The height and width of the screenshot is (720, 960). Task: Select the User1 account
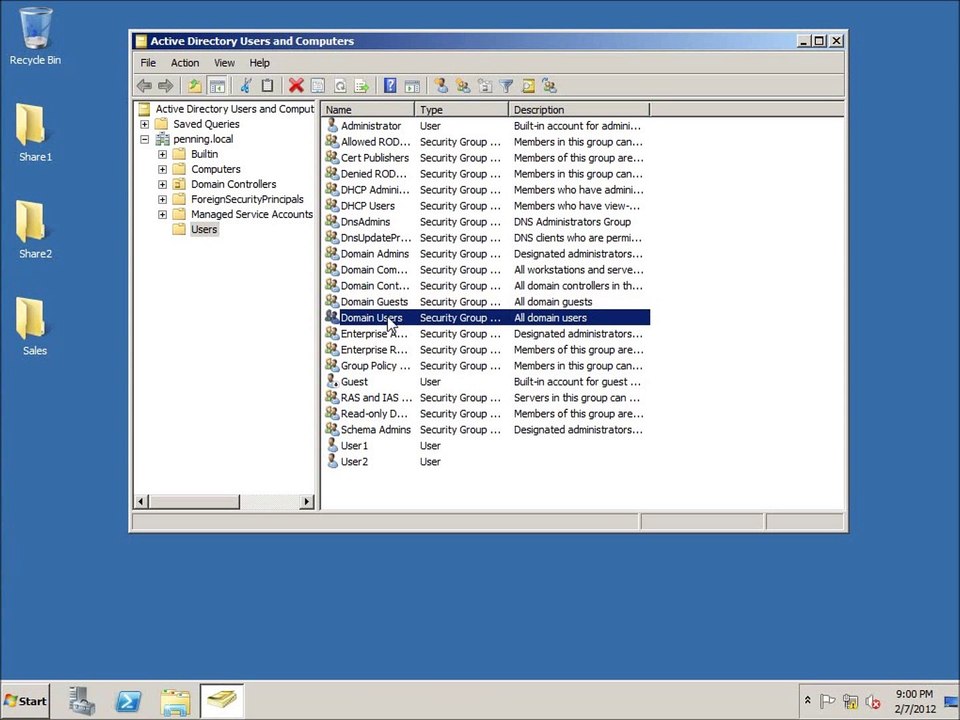tap(487, 446)
